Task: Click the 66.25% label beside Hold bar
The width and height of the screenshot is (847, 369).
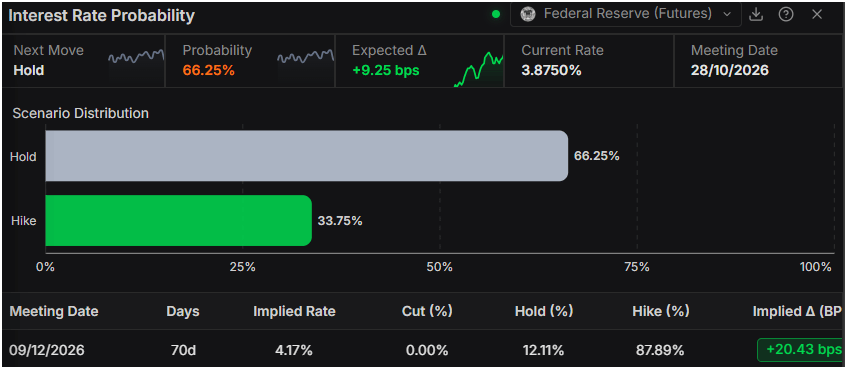Action: click(597, 156)
